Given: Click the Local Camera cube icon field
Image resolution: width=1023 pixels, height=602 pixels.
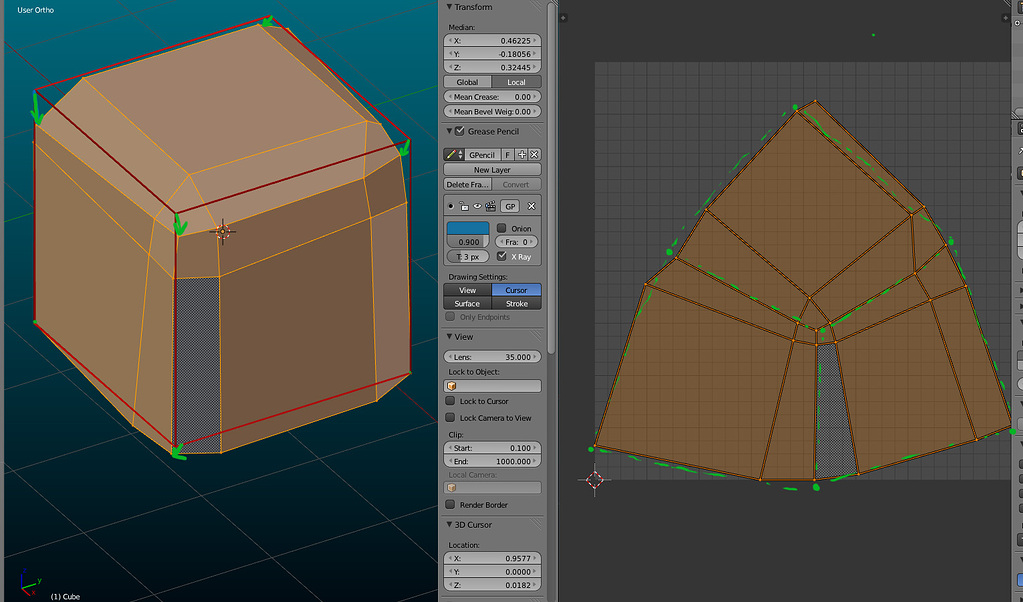Looking at the screenshot, I should point(493,488).
